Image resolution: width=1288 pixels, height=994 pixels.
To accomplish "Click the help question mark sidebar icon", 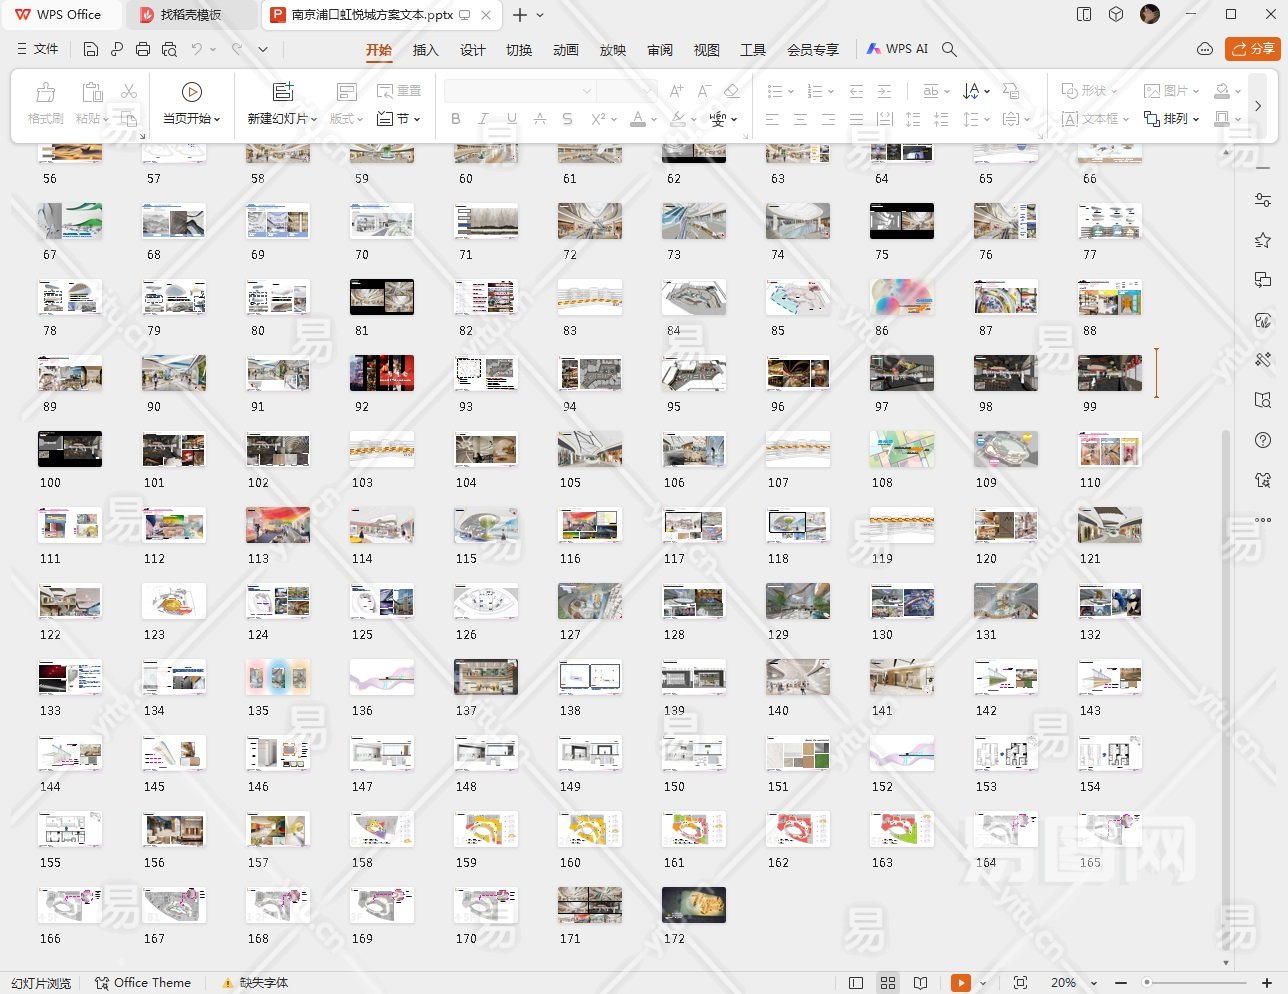I will pos(1263,440).
